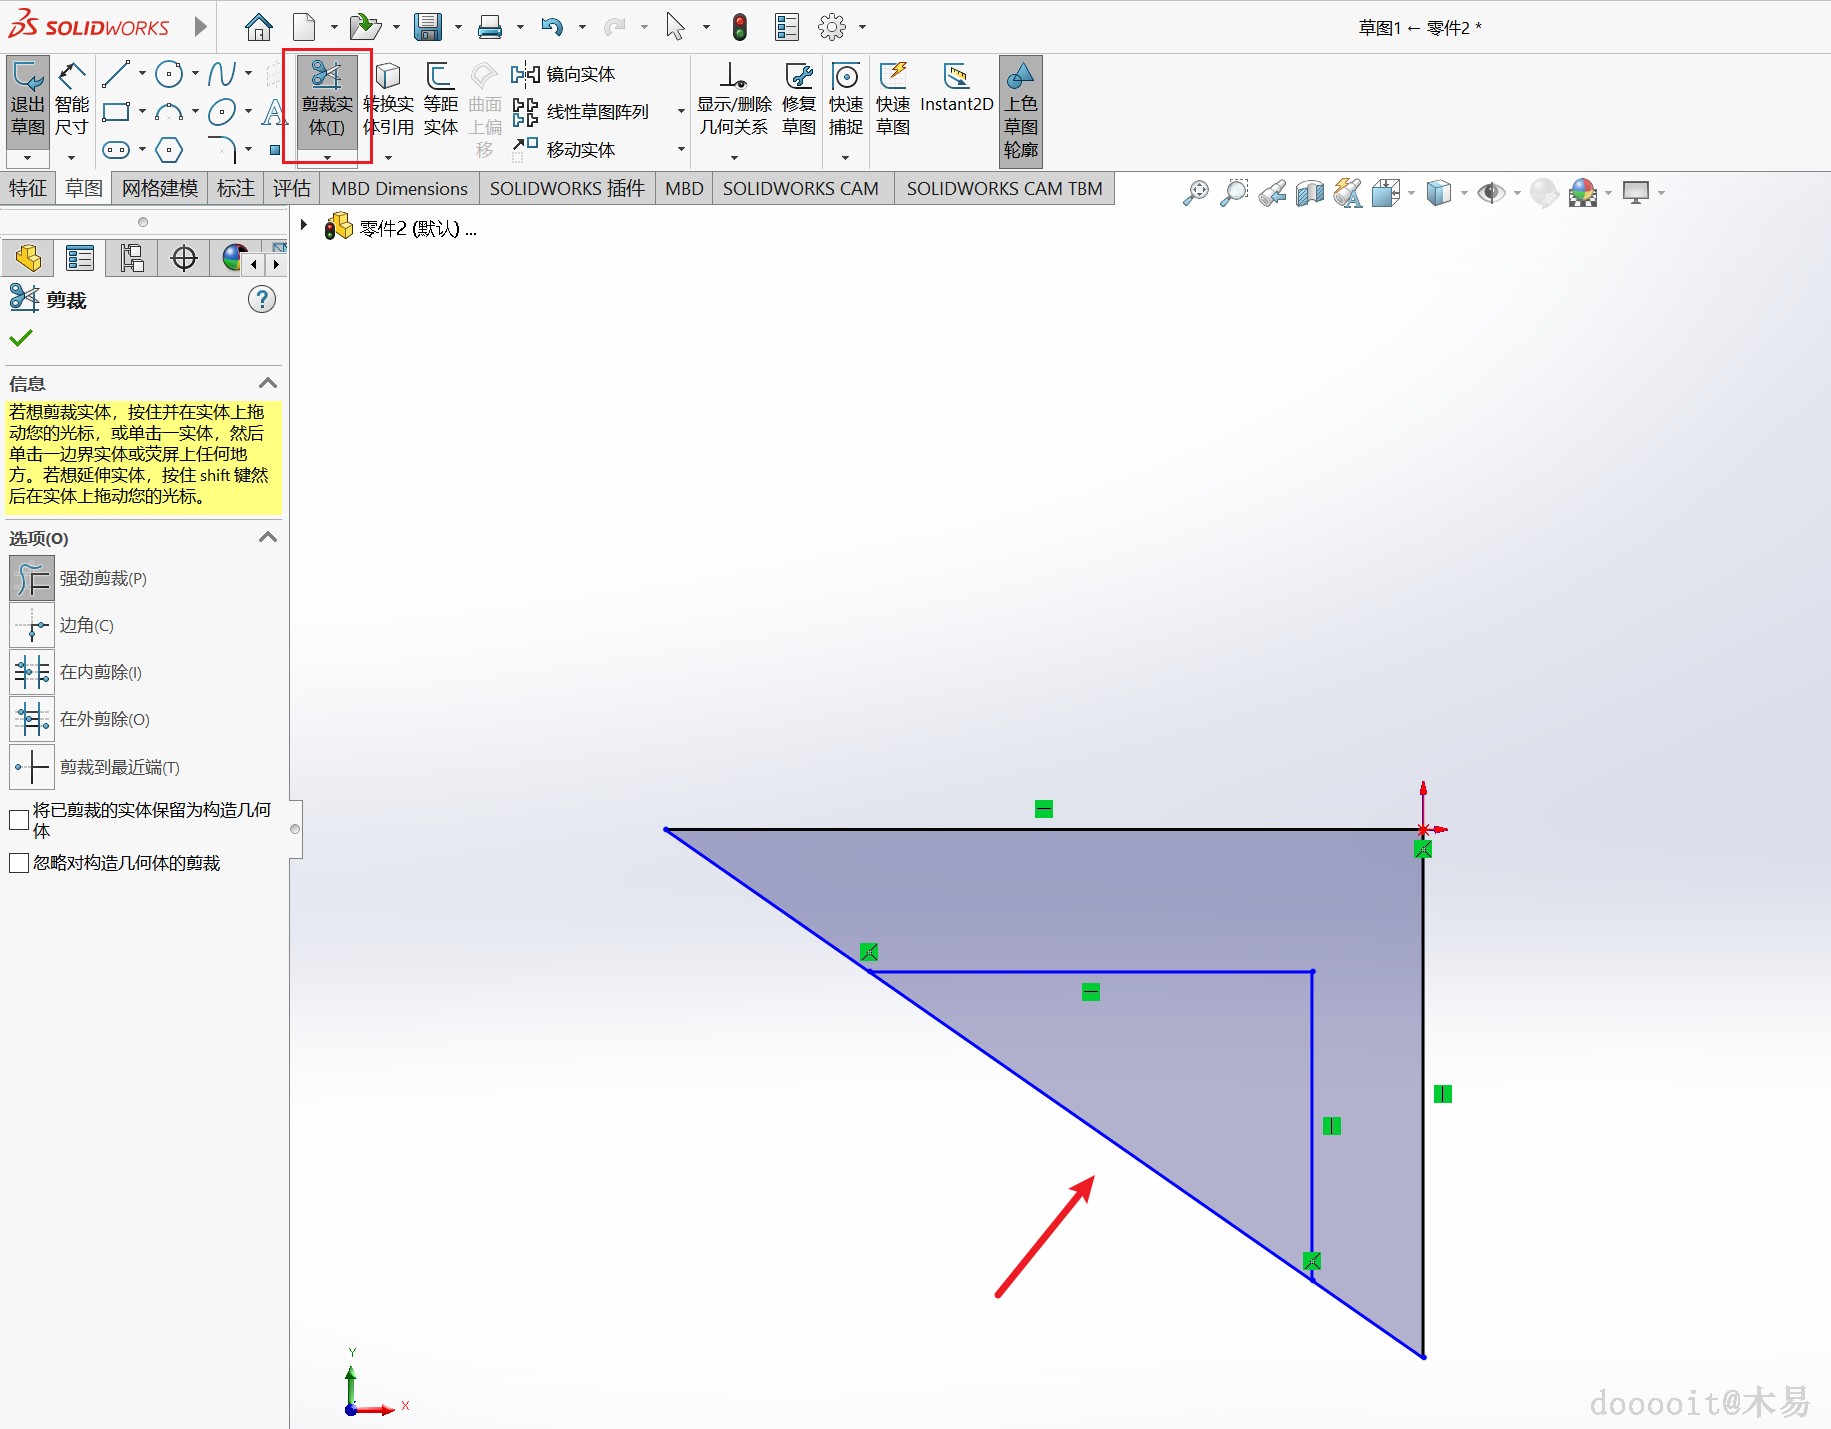The image size is (1831, 1429).
Task: Click Linear Sketch Pattern (线性草图阵列)
Action: coord(580,111)
